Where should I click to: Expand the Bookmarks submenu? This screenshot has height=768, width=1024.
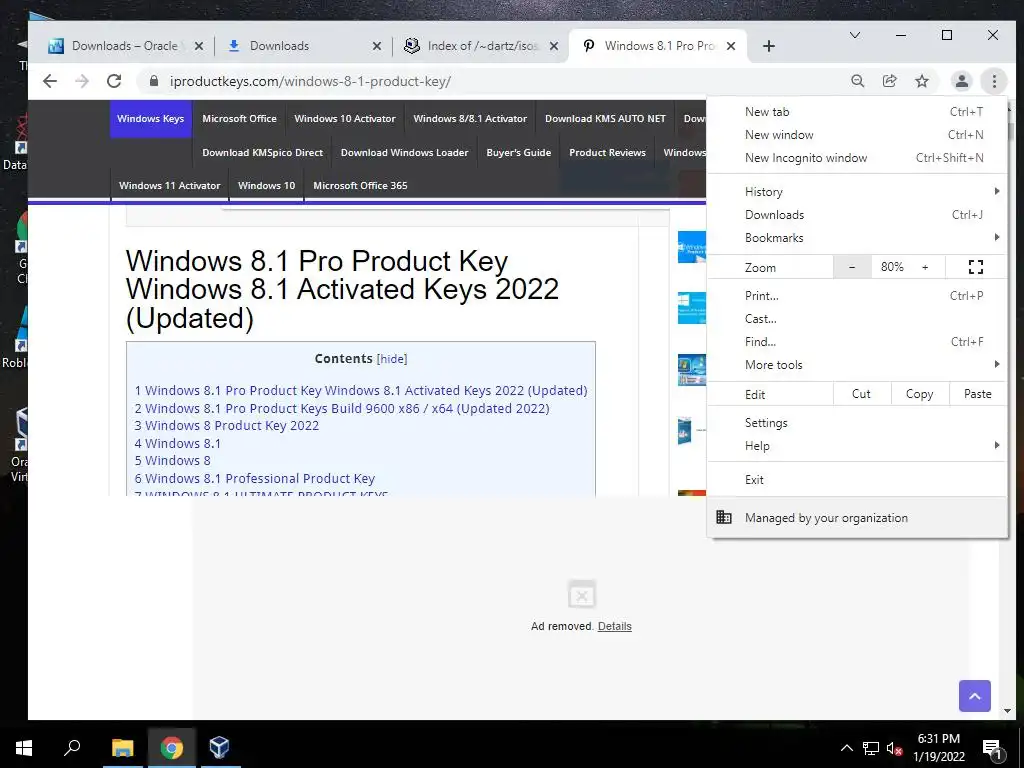click(x=857, y=238)
